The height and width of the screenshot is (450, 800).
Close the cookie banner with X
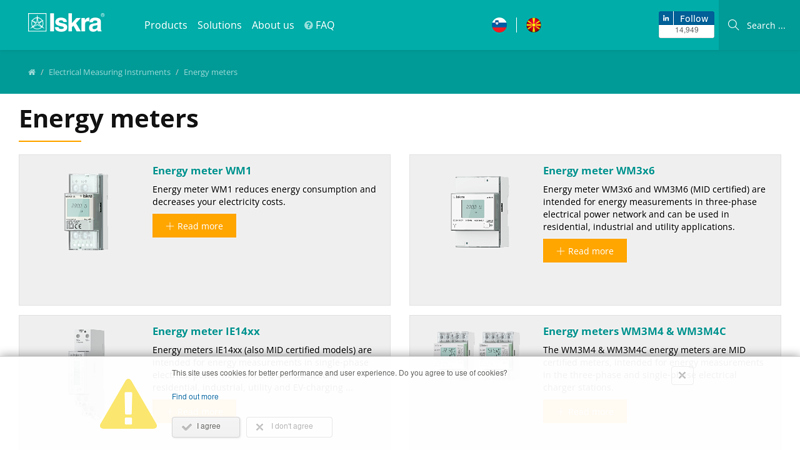point(682,375)
